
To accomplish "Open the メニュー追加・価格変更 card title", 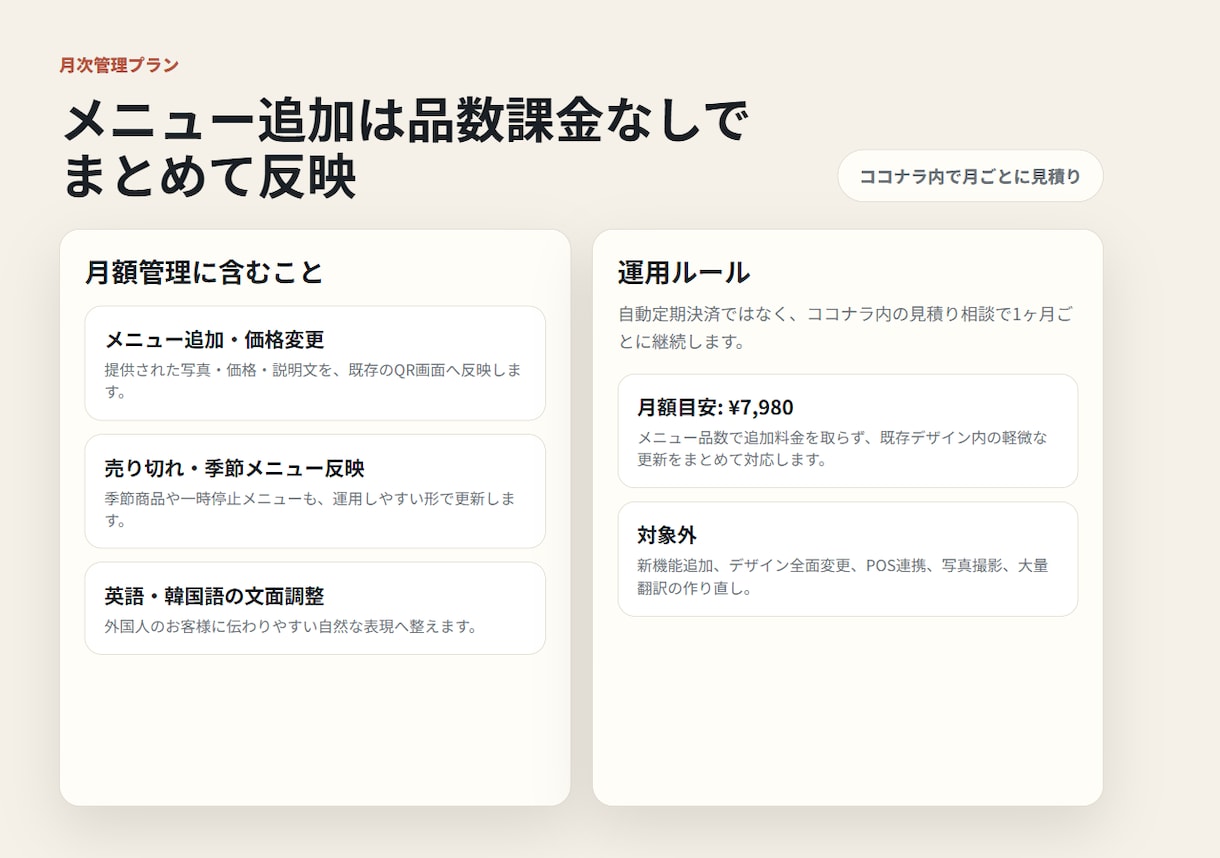I will tap(214, 339).
